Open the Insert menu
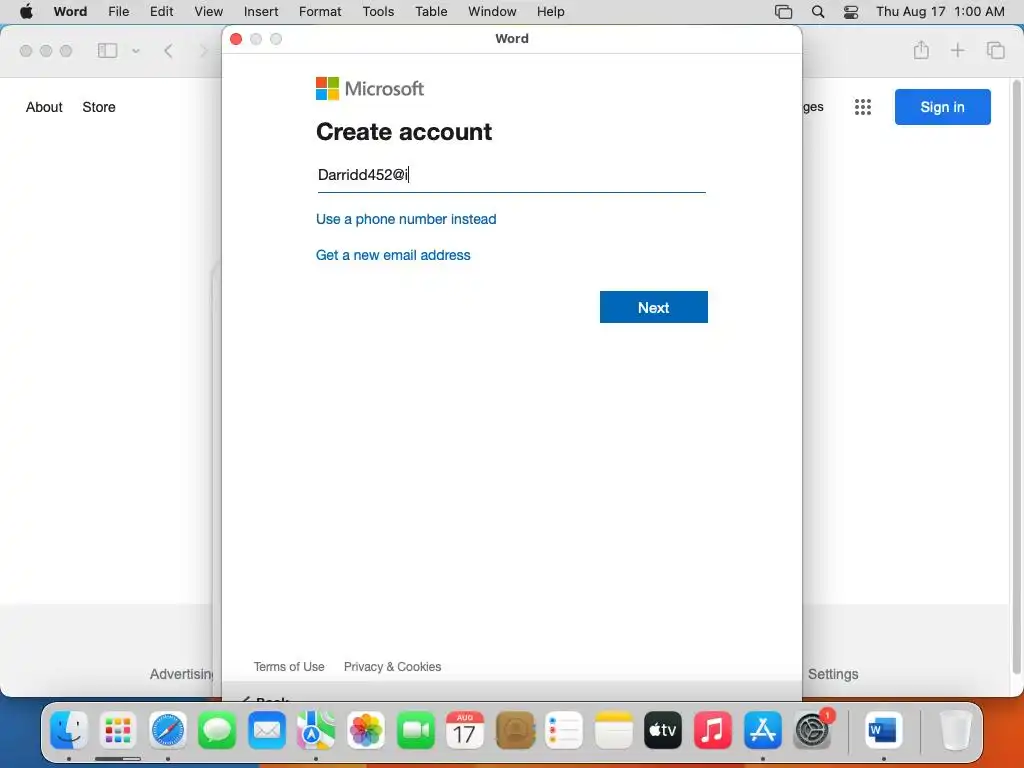The width and height of the screenshot is (1024, 768). coord(261,11)
